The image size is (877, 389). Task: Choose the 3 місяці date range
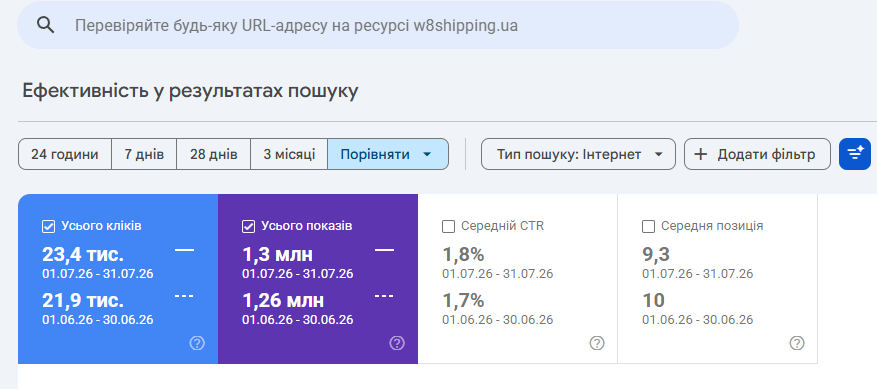coord(289,154)
